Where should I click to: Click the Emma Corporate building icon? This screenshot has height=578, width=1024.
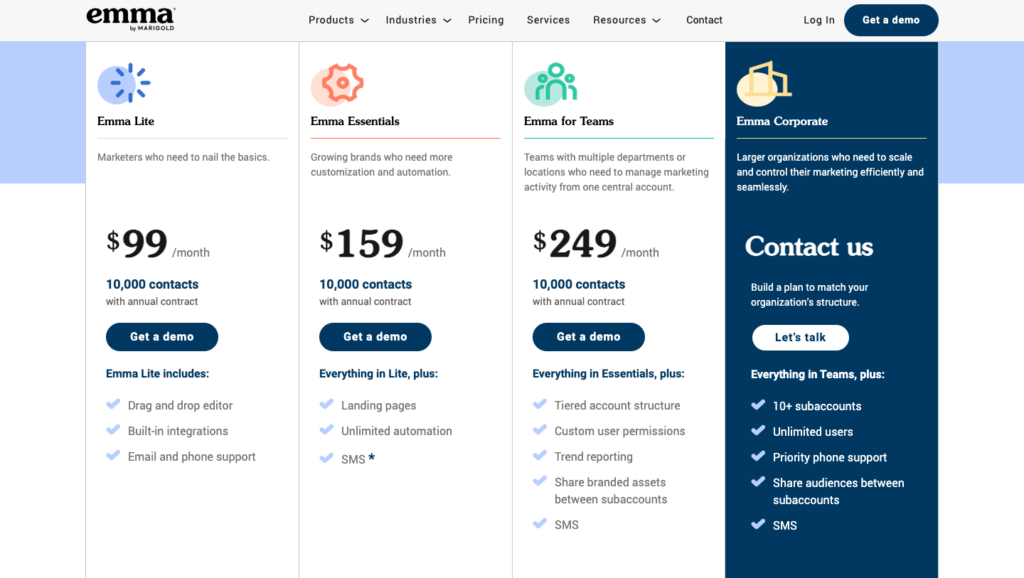pyautogui.click(x=764, y=84)
